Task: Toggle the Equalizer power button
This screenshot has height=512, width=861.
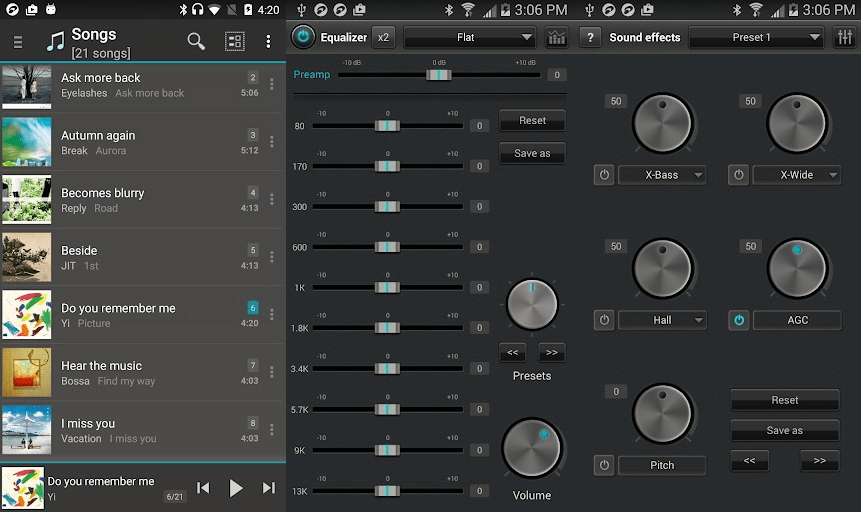Action: 303,38
